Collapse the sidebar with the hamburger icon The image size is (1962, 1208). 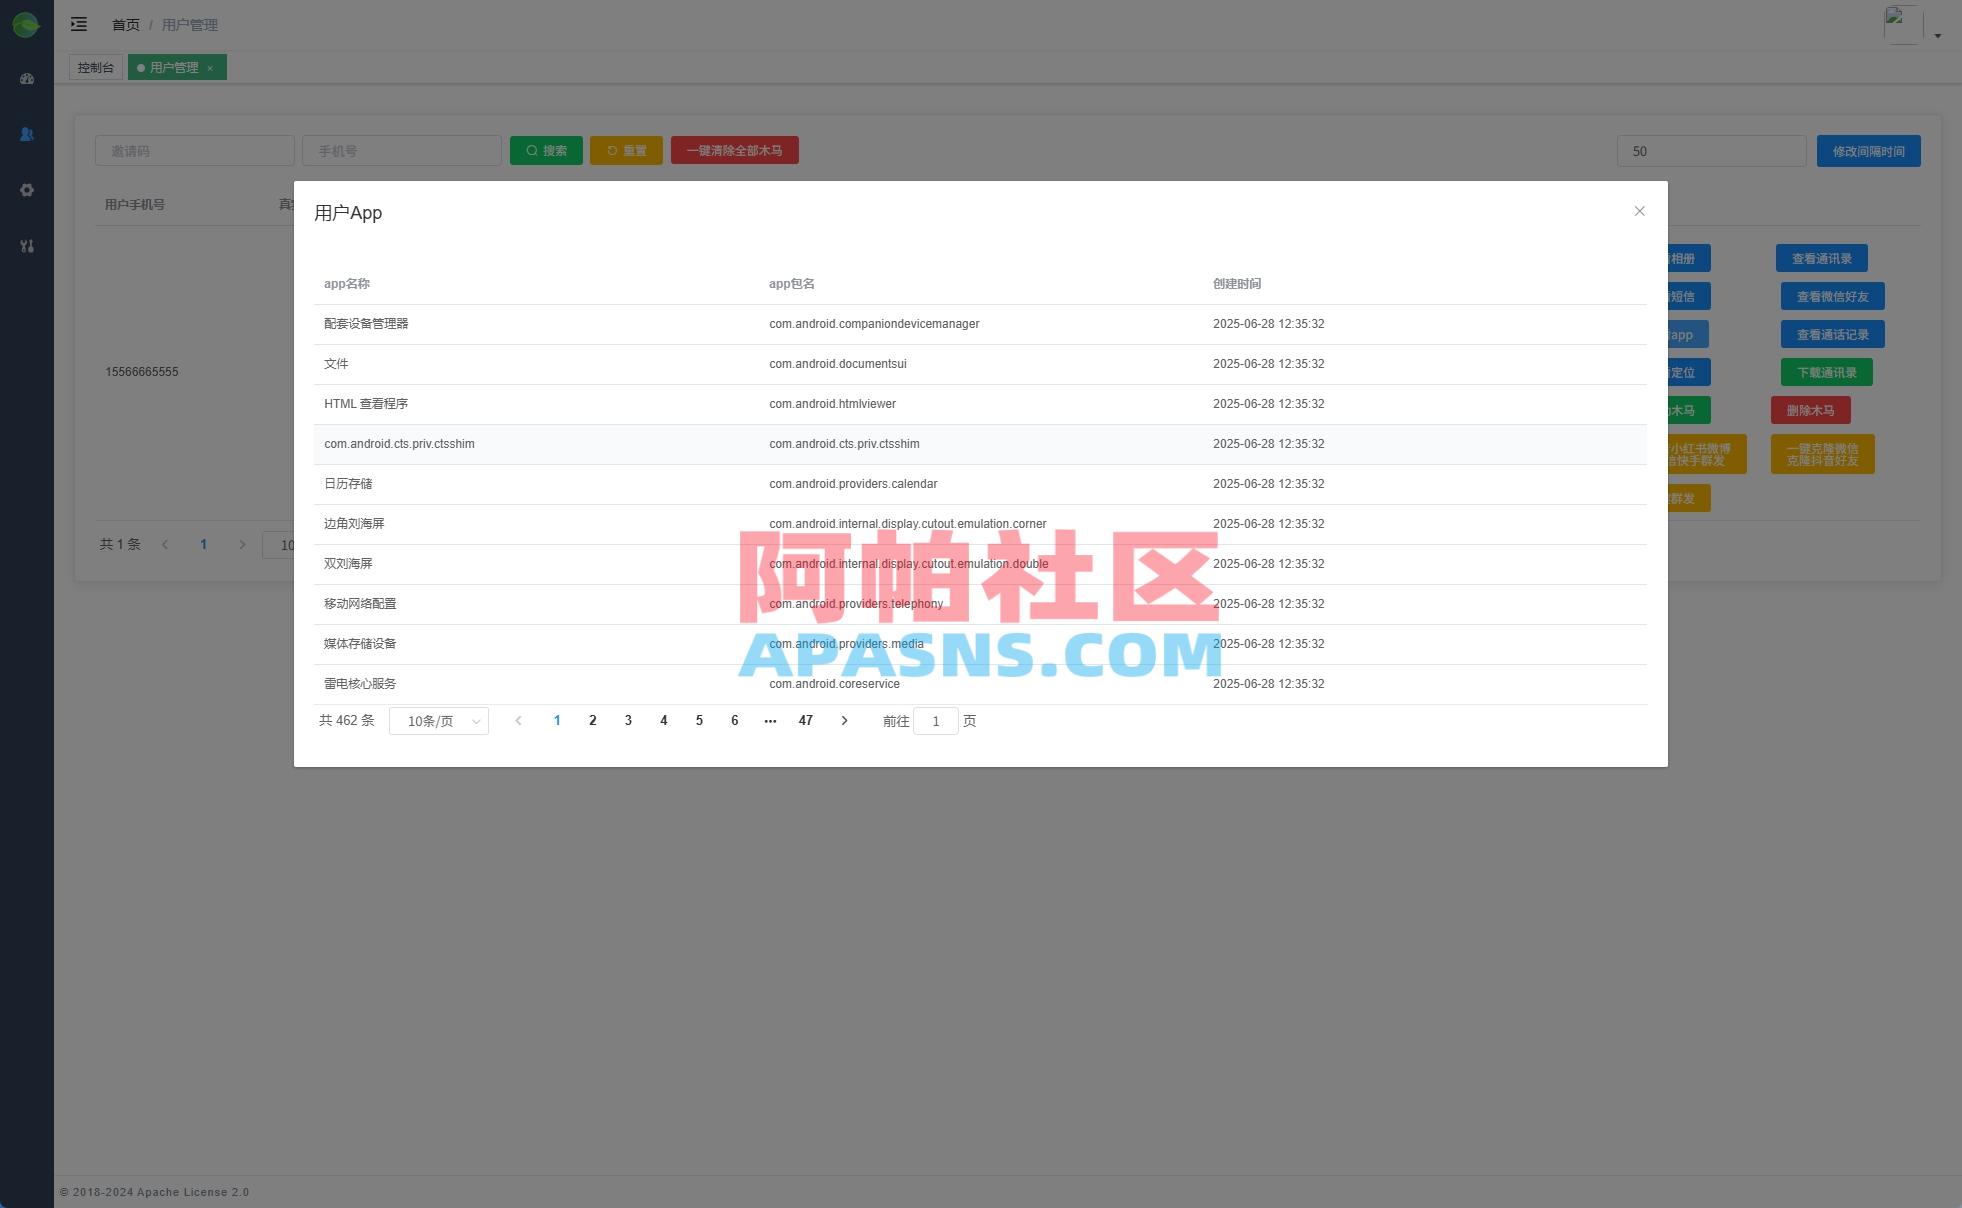pos(78,24)
